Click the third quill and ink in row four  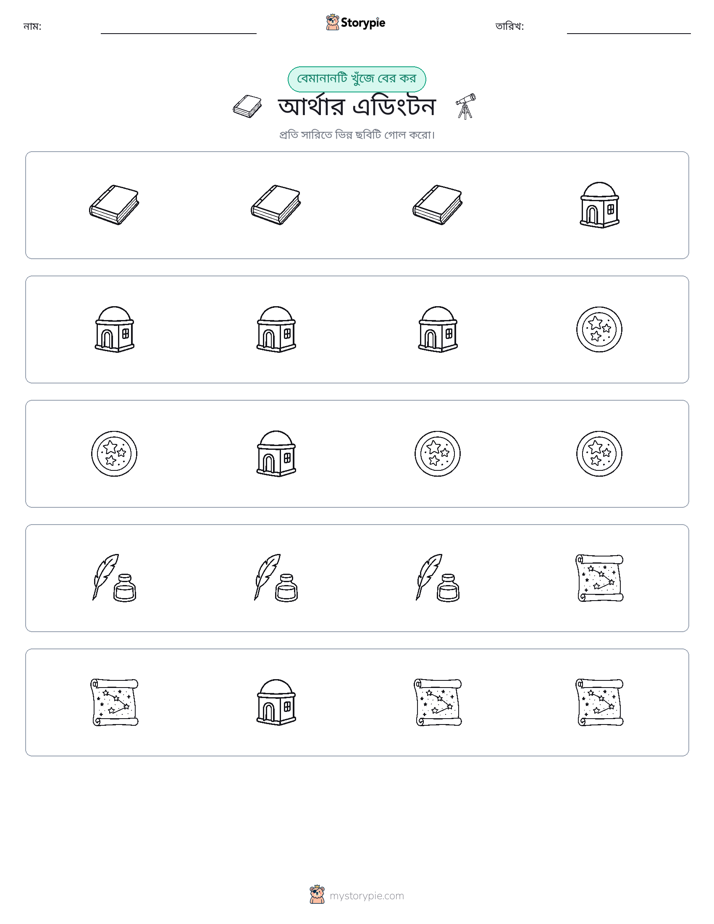[438, 578]
